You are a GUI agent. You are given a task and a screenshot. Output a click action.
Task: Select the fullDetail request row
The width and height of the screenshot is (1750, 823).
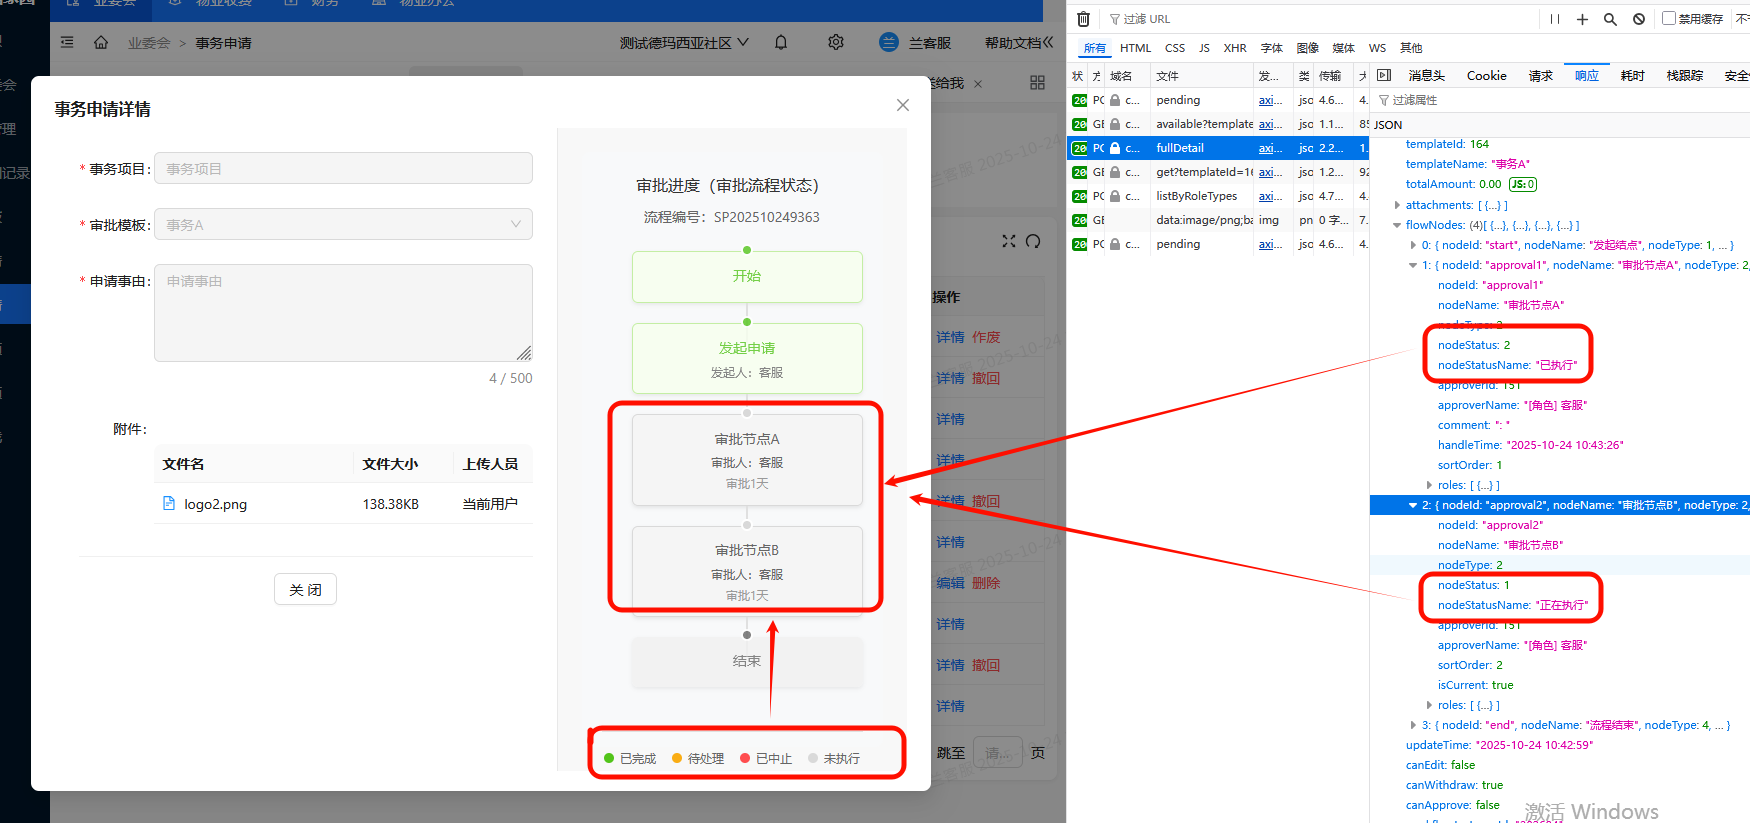click(1180, 148)
